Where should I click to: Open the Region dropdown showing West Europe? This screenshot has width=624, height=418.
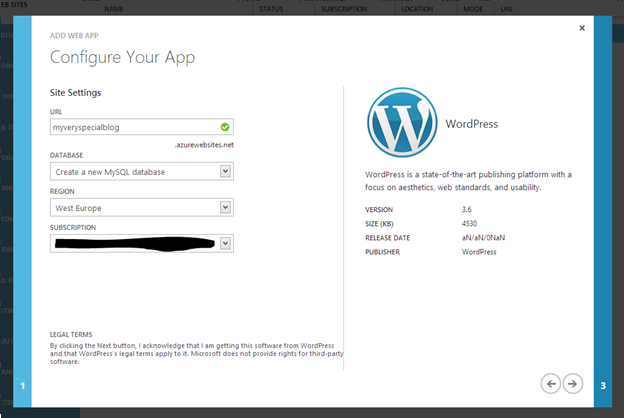point(142,208)
